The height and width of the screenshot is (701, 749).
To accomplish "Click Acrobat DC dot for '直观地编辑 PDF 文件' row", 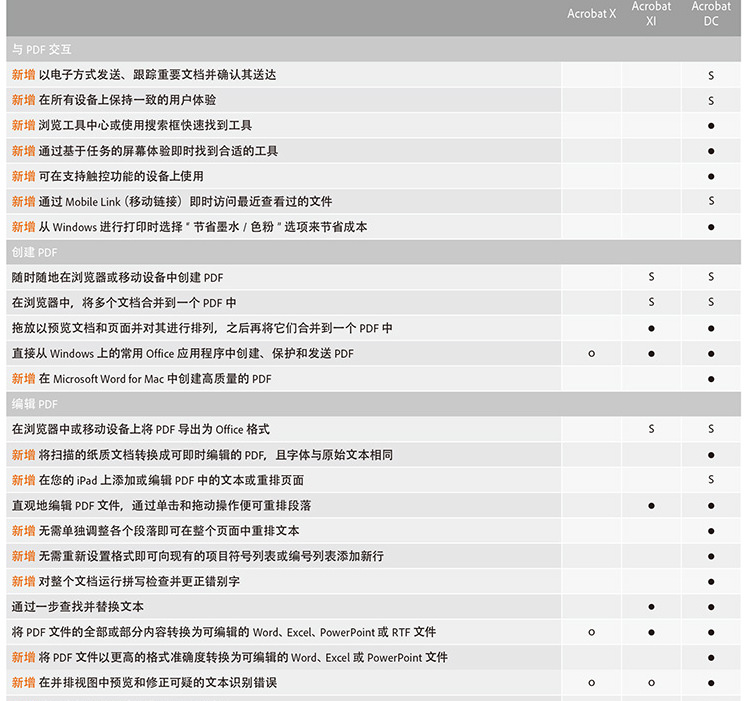I will tap(711, 506).
